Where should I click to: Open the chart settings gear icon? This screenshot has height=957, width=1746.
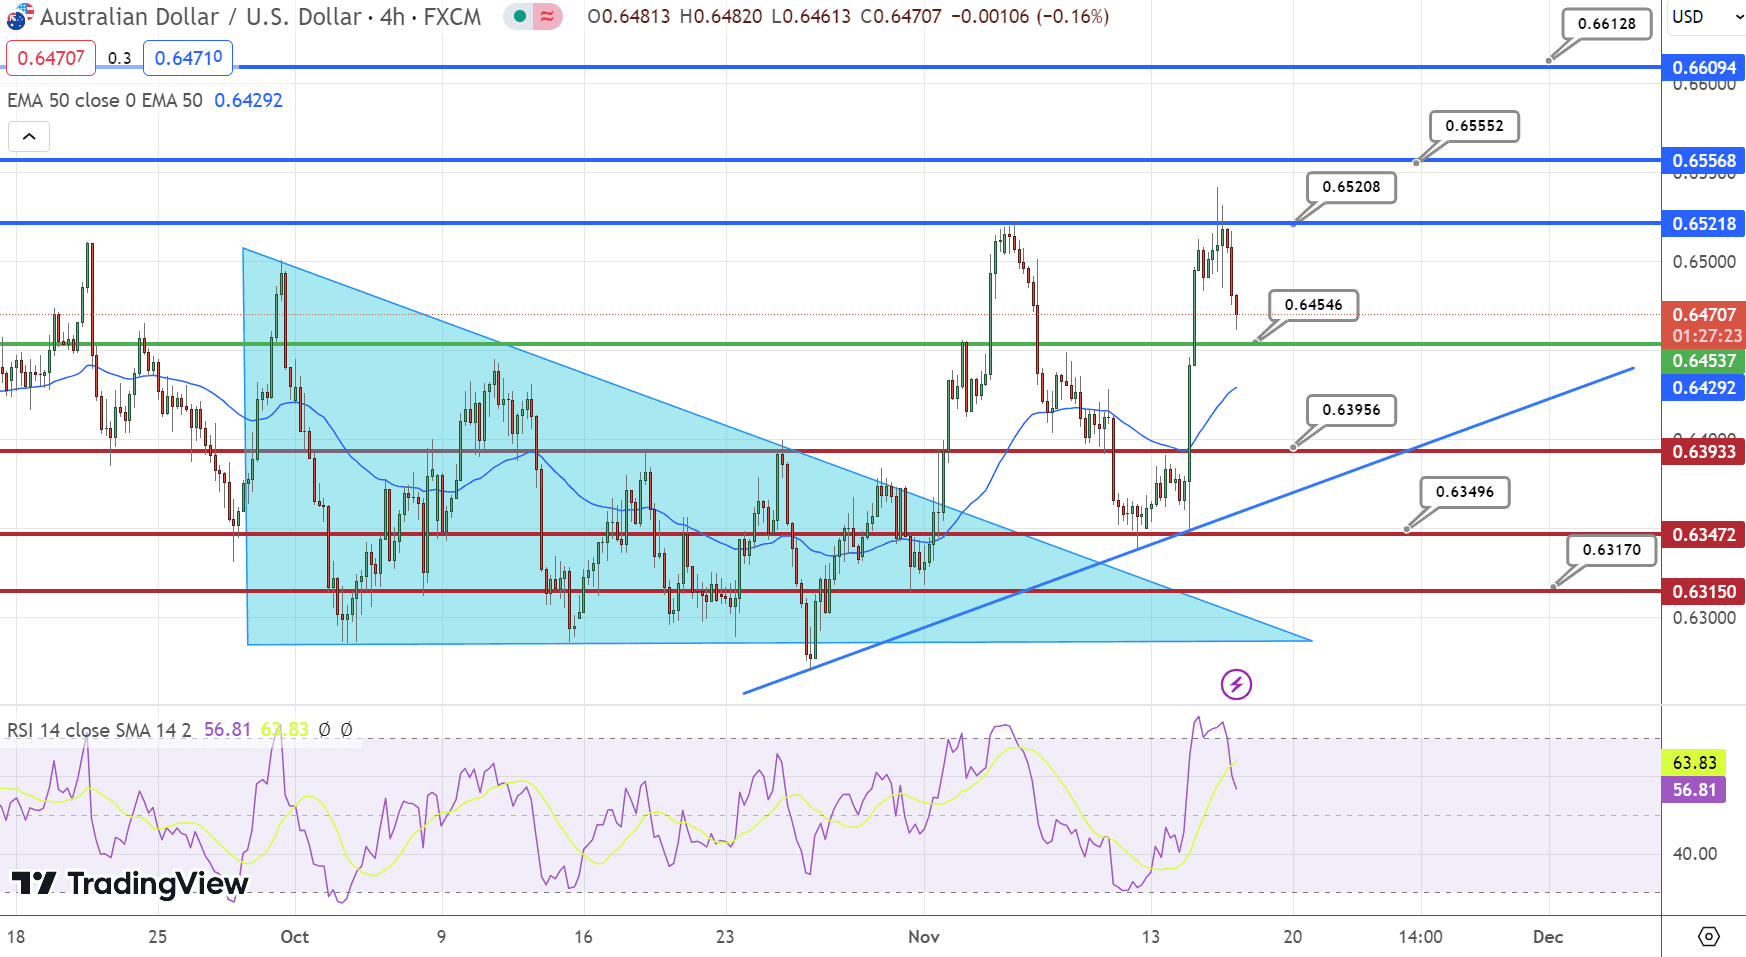tap(1709, 937)
